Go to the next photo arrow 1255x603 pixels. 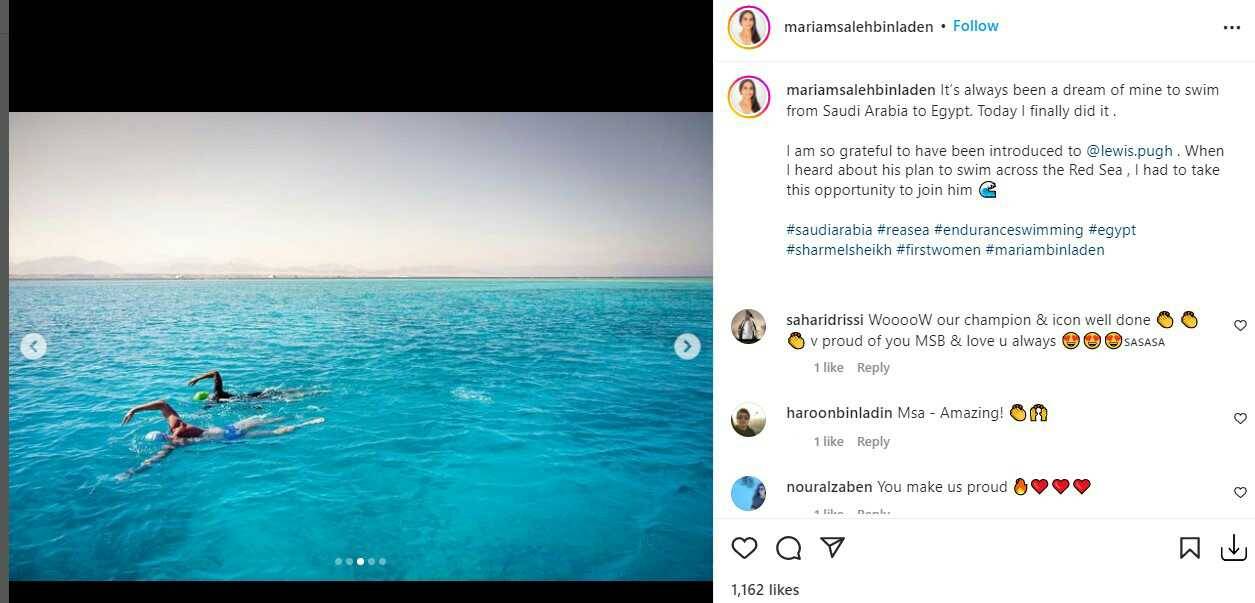pyautogui.click(x=687, y=346)
